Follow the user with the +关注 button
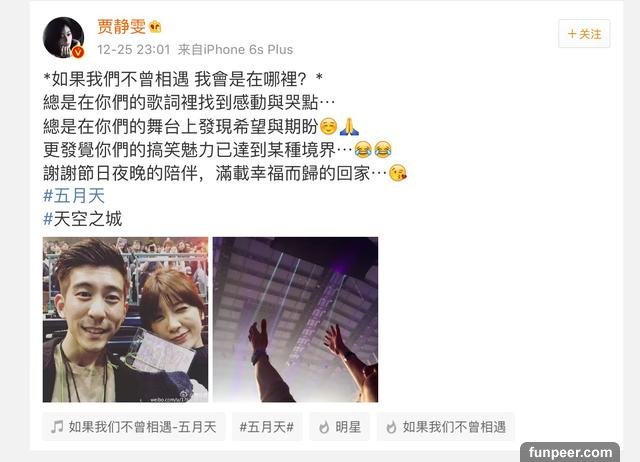The height and width of the screenshot is (462, 640). (584, 34)
